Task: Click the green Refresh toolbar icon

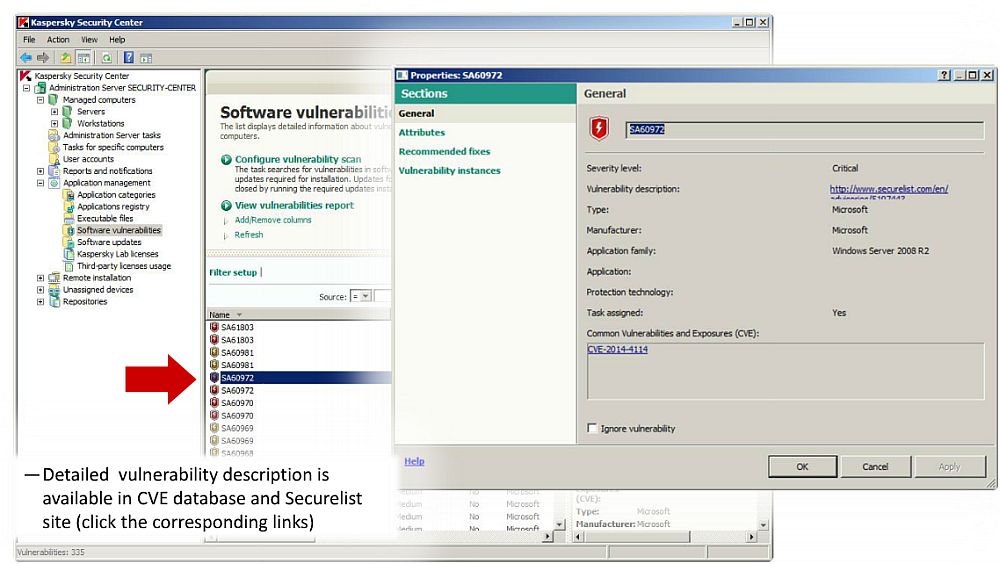Action: (x=107, y=58)
